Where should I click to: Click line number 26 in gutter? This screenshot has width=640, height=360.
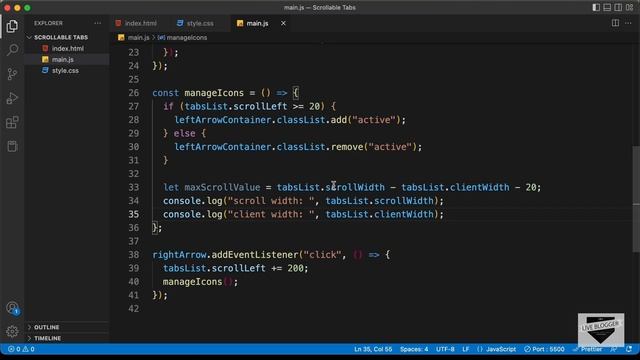(x=133, y=93)
